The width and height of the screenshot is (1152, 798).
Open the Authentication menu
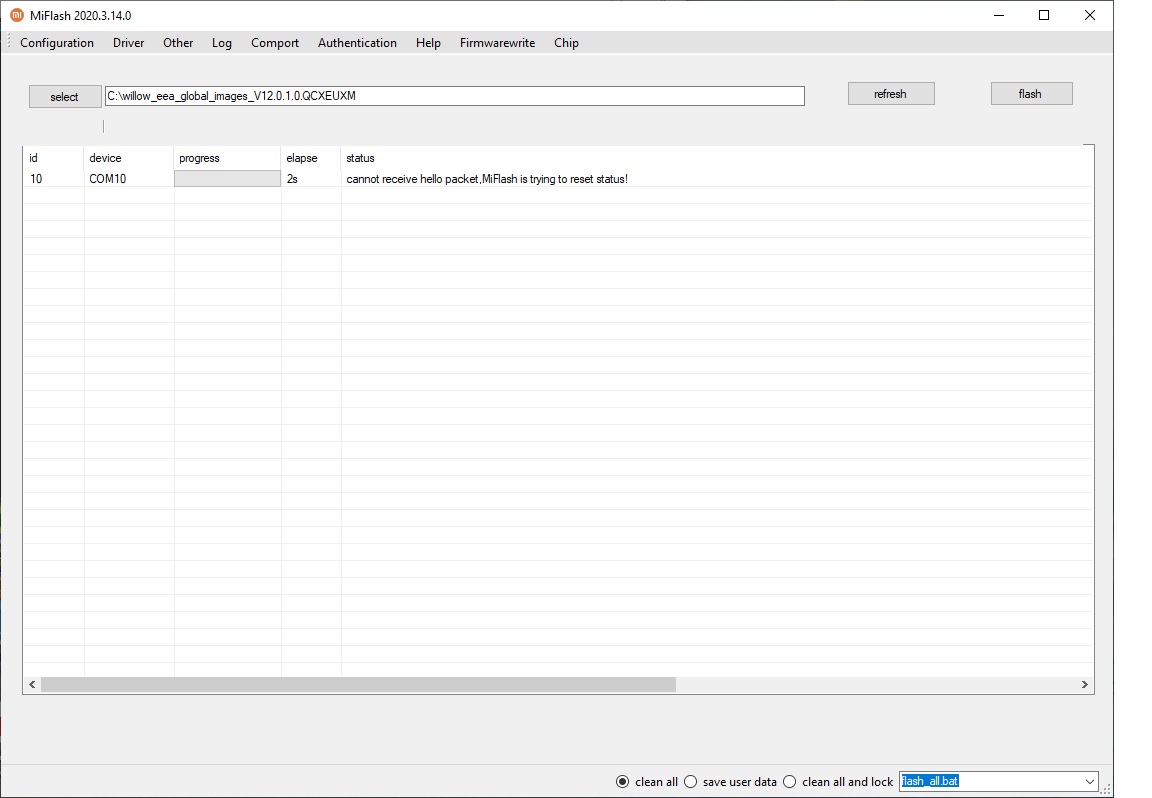(x=357, y=43)
